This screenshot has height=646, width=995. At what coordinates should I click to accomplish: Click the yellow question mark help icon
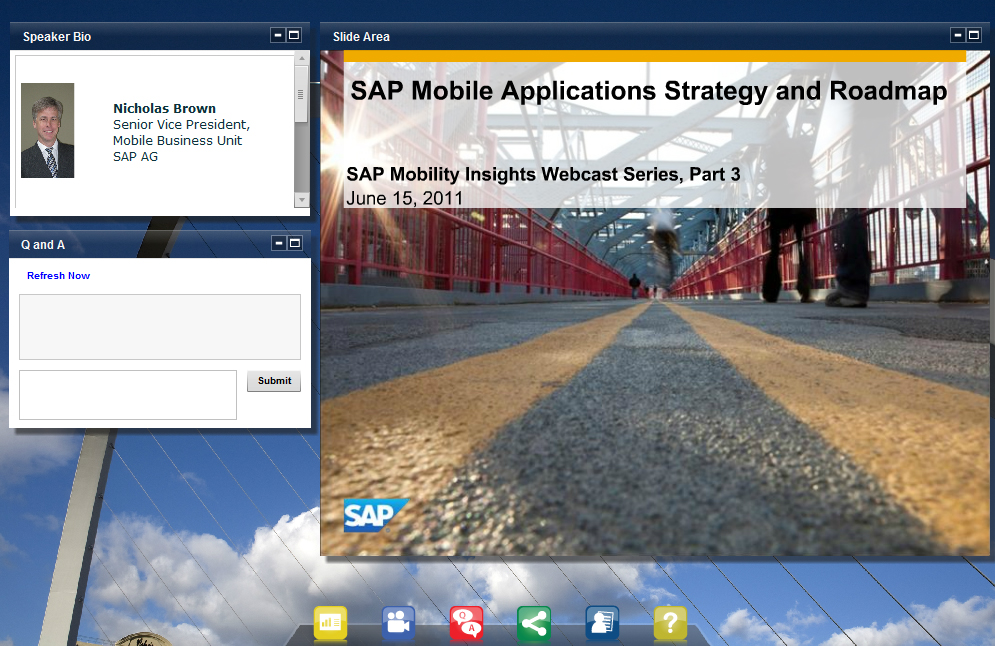[x=670, y=623]
